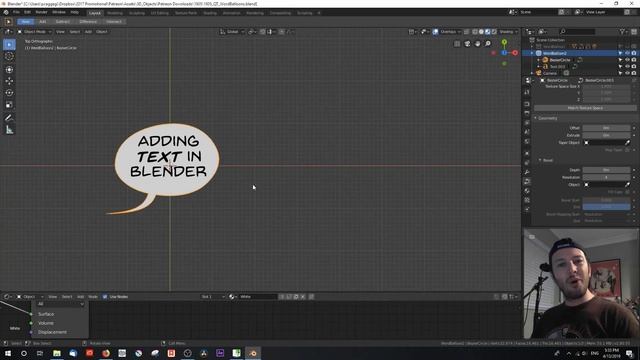Open Object Data curve properties tab
Screen dimensions: 640x360
[527, 181]
